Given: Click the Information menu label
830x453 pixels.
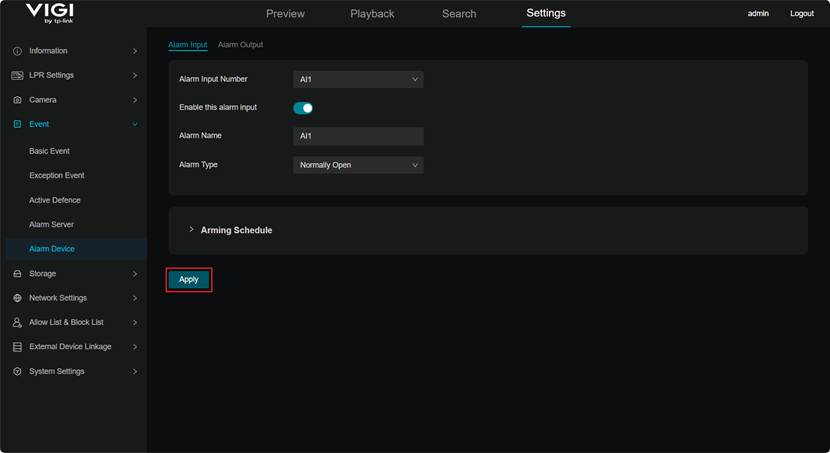Looking at the screenshot, I should click(48, 51).
